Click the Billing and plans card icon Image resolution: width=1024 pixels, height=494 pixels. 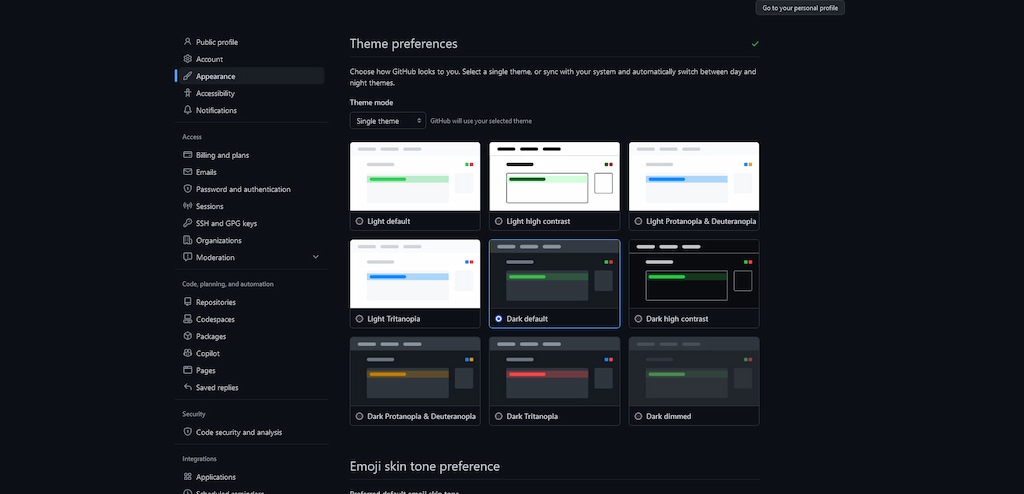[x=187, y=155]
